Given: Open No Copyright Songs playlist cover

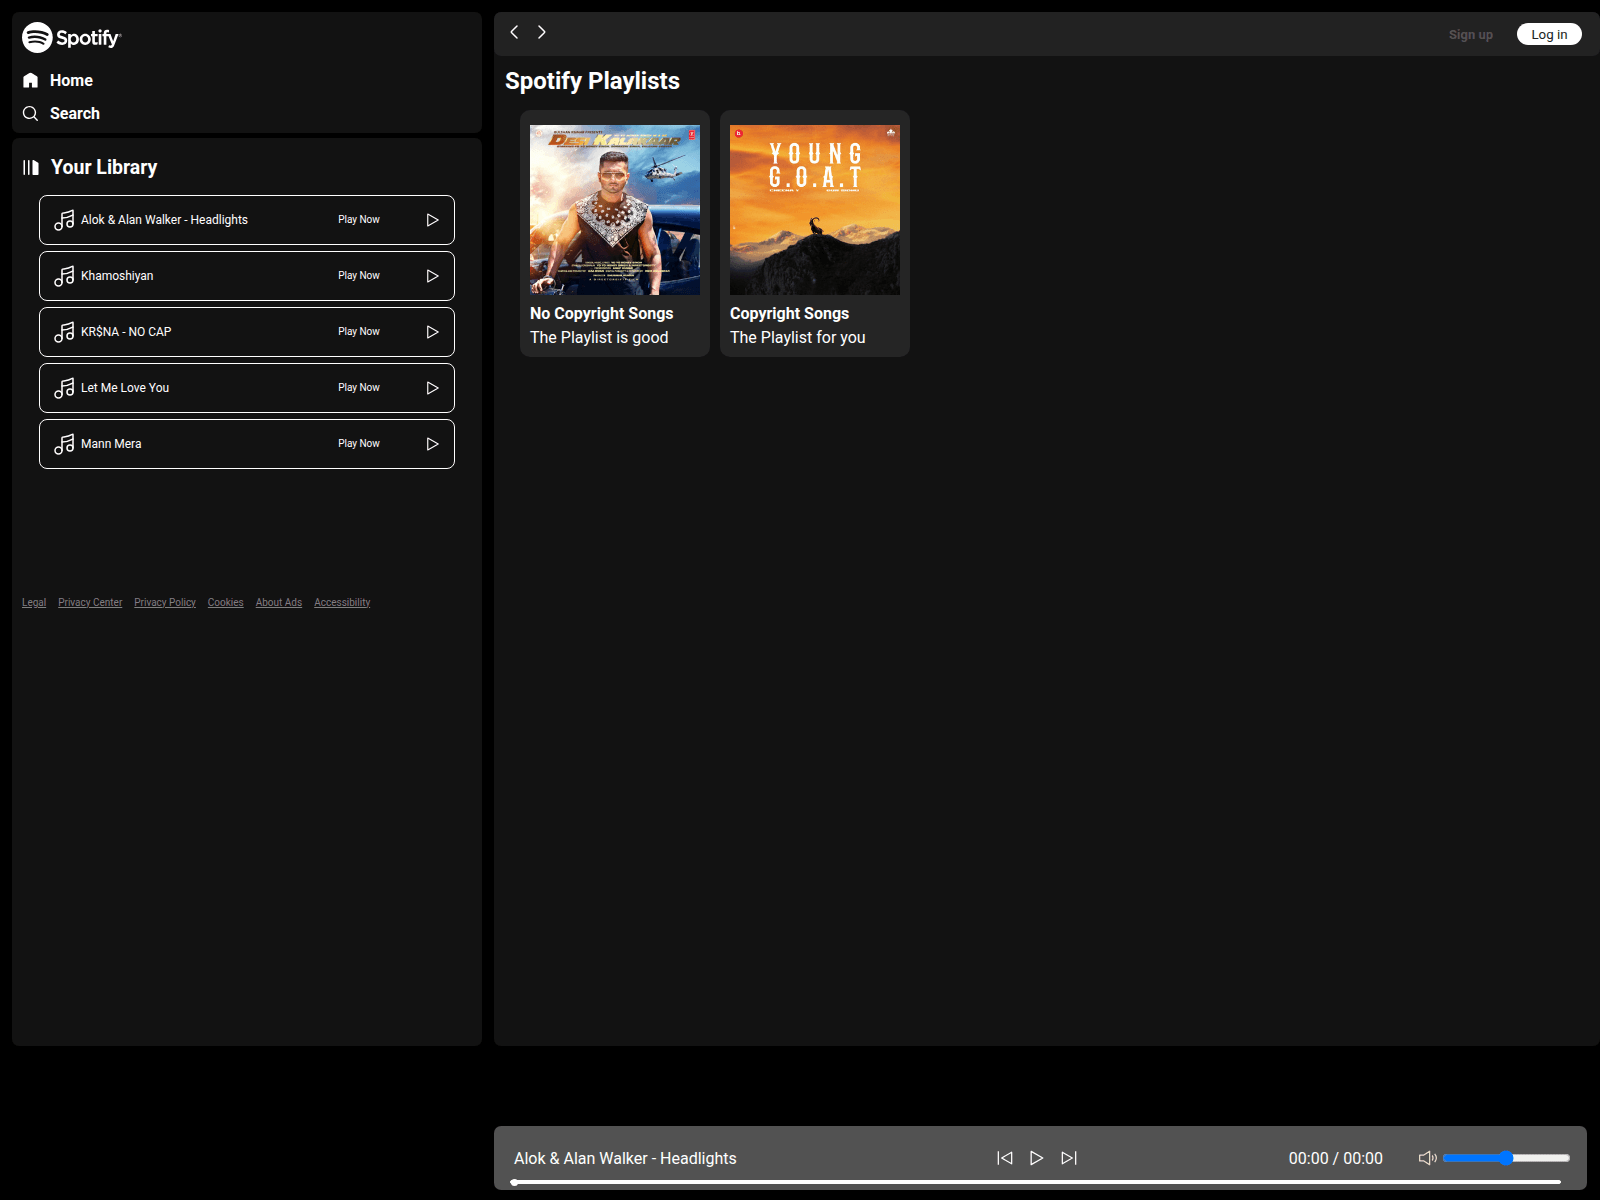Looking at the screenshot, I should tap(615, 210).
